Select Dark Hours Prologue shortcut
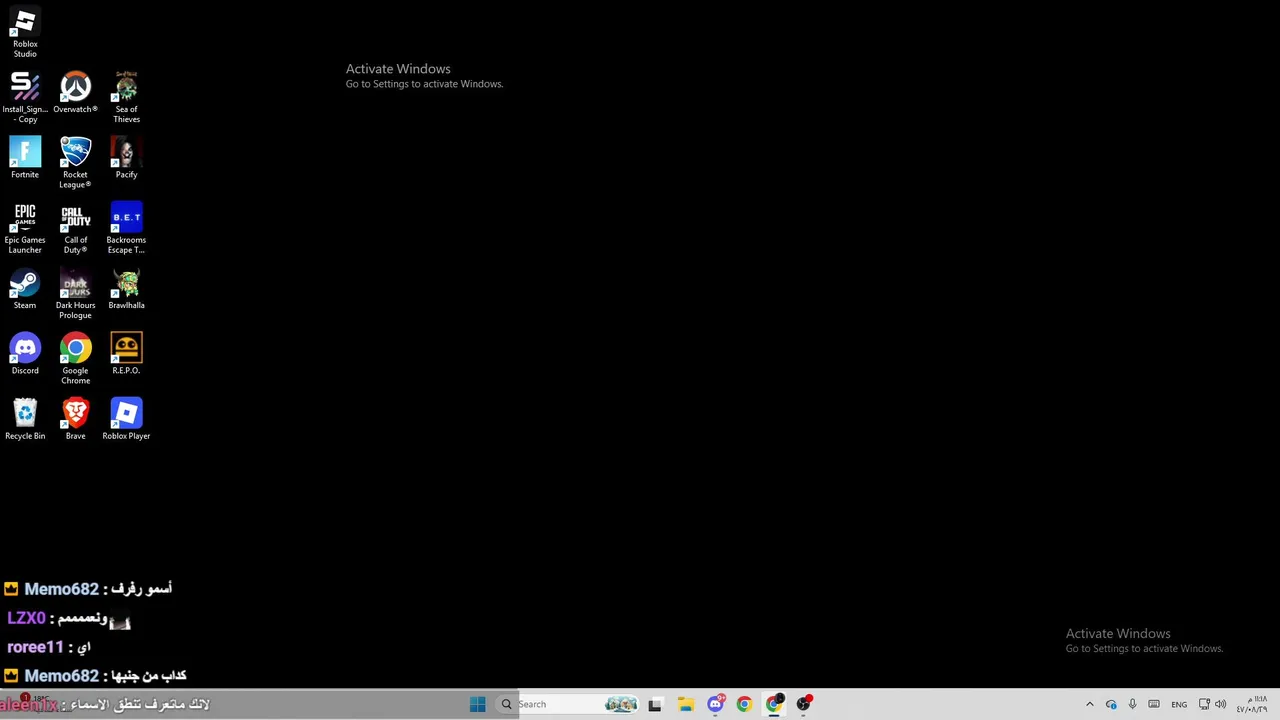This screenshot has width=1280, height=720. [x=75, y=293]
